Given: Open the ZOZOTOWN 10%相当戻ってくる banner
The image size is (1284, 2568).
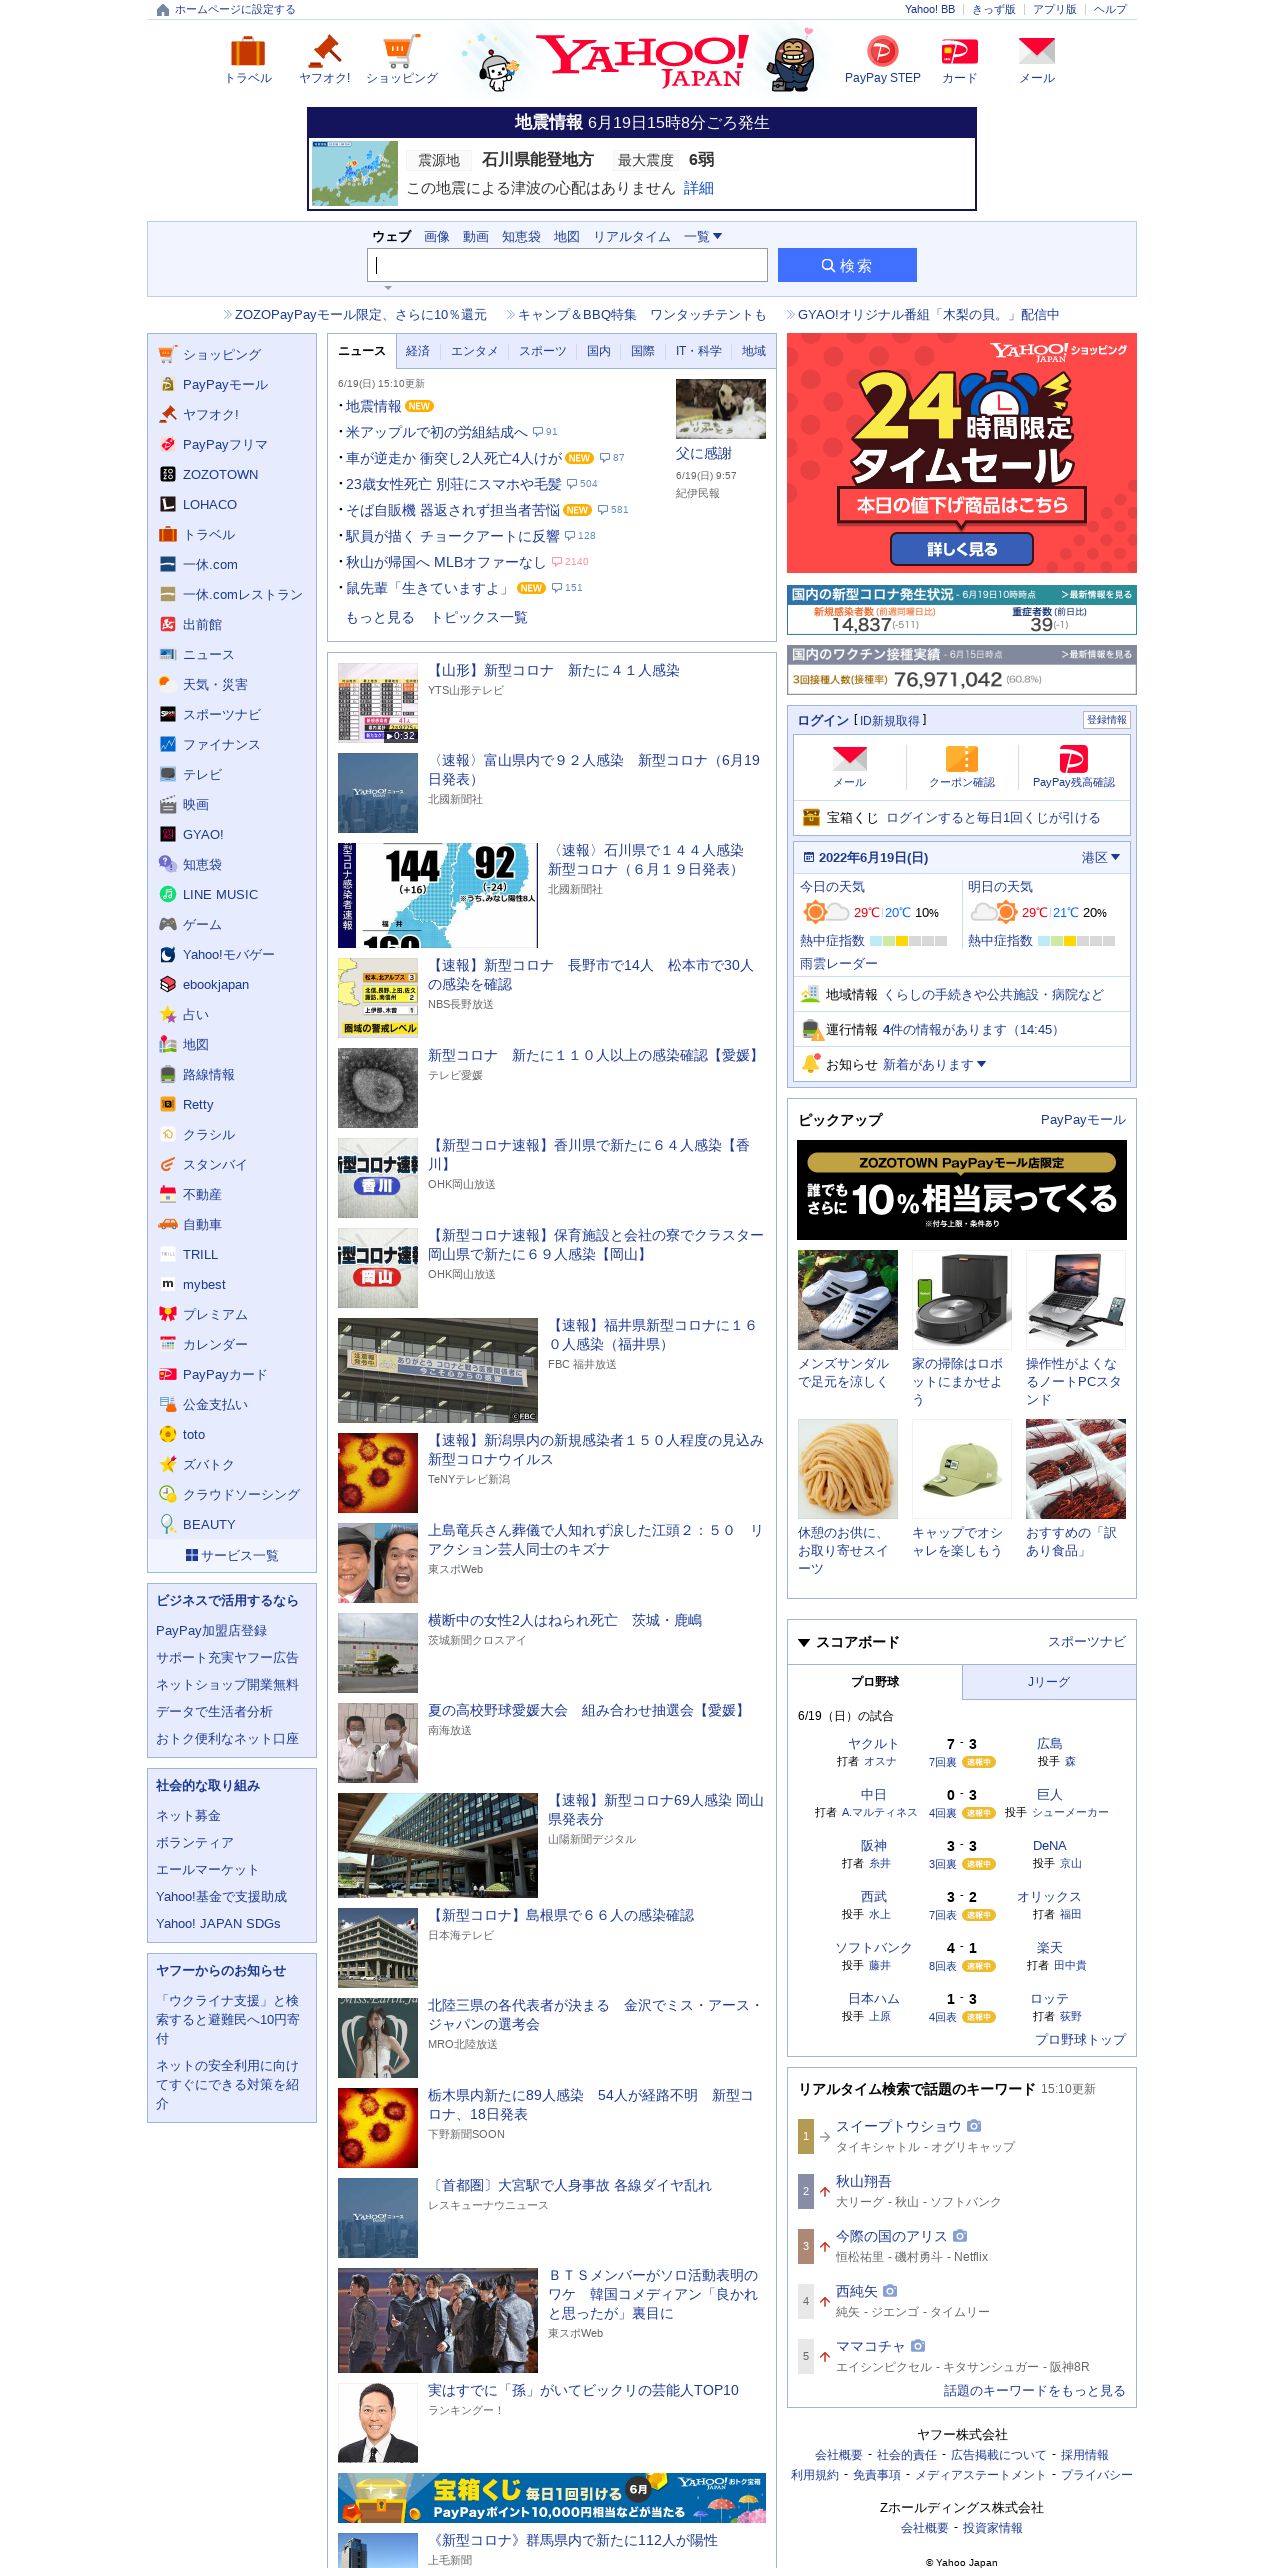Looking at the screenshot, I should [x=962, y=1190].
